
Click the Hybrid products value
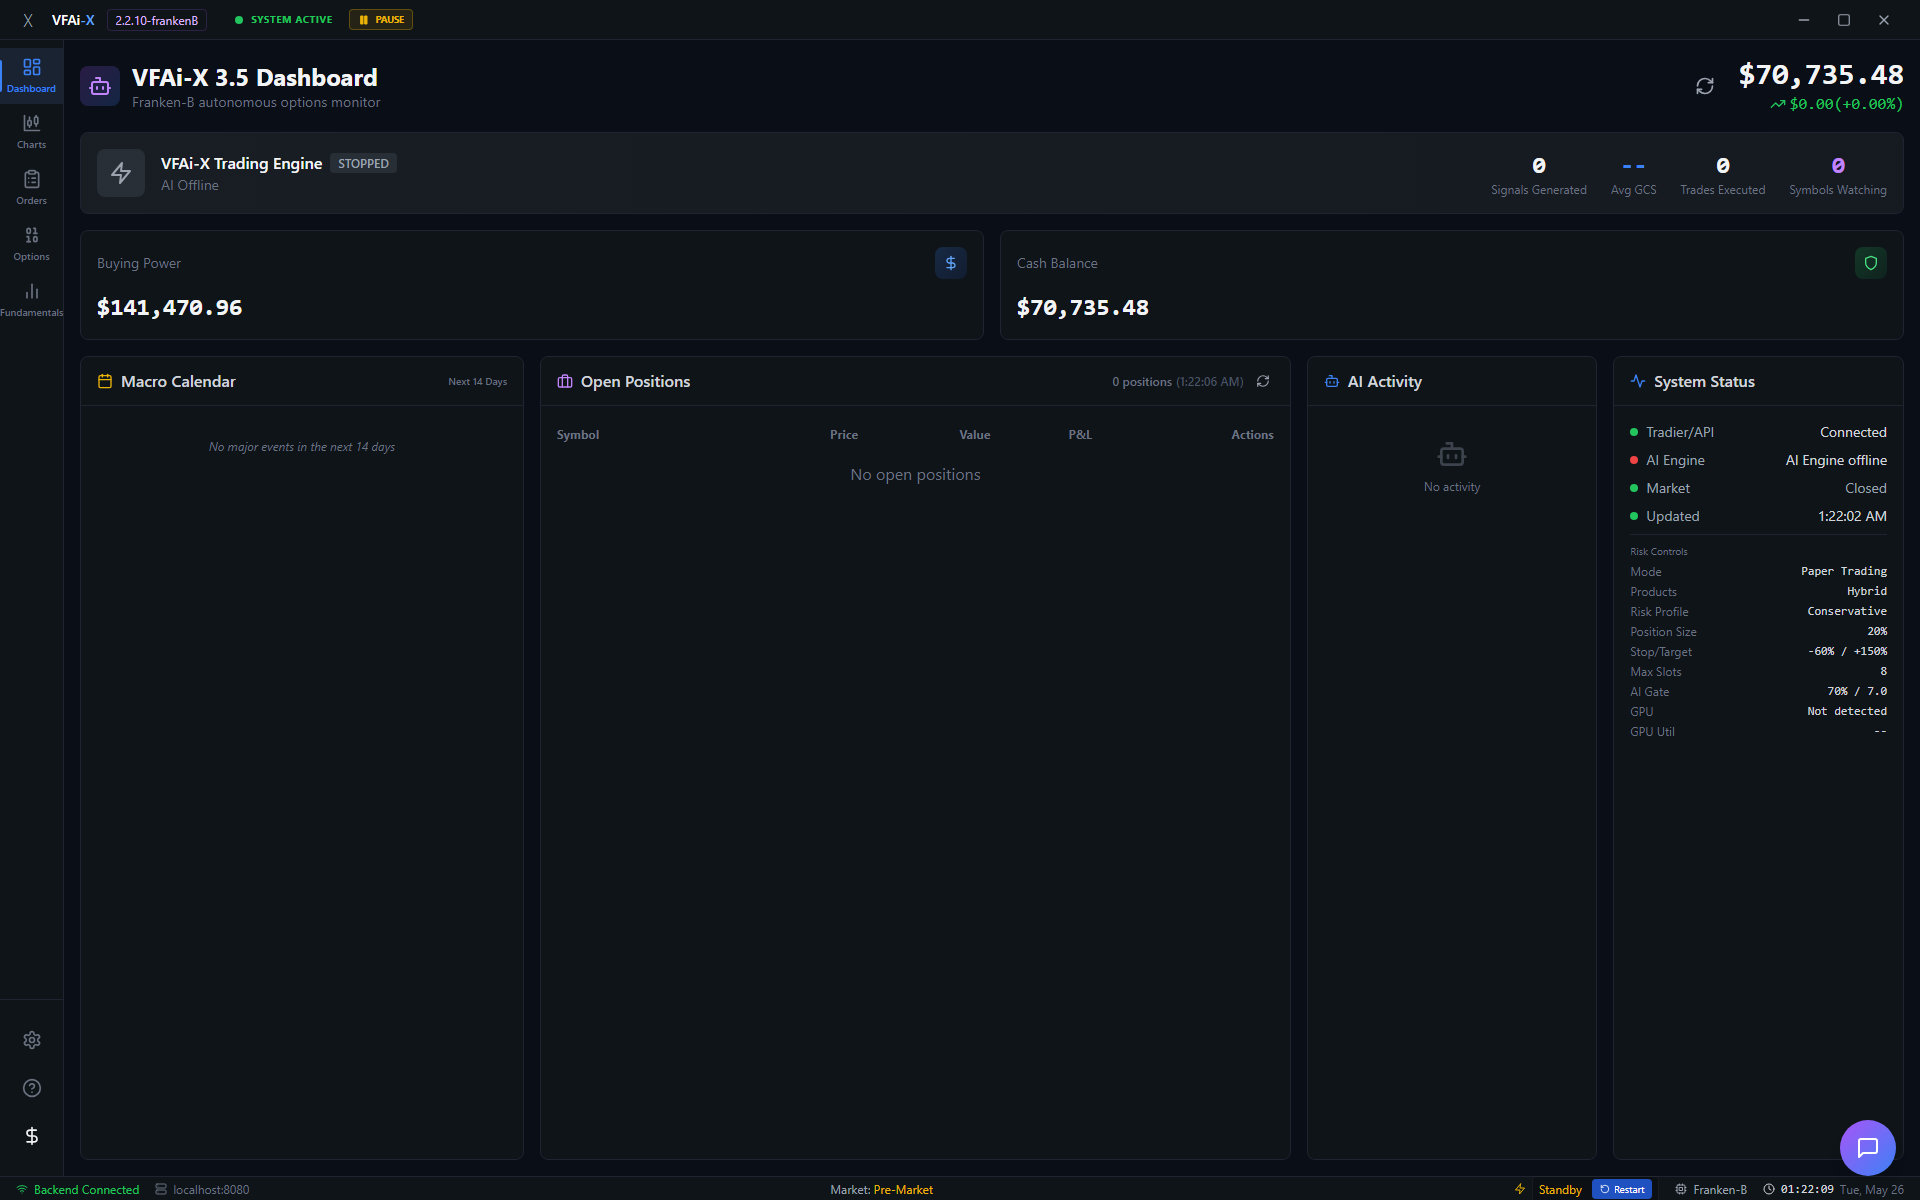tap(1867, 591)
